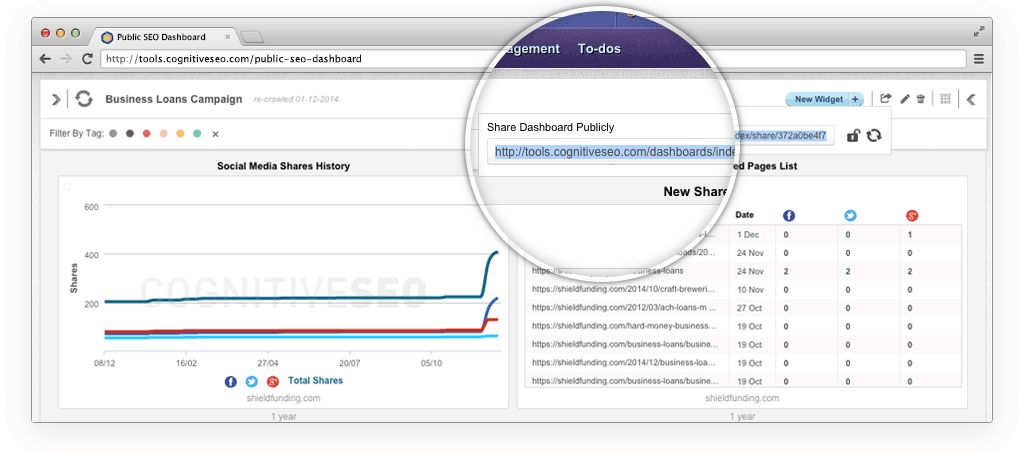Filter by the pink tag
The width and height of the screenshot is (1024, 453).
[x=164, y=134]
